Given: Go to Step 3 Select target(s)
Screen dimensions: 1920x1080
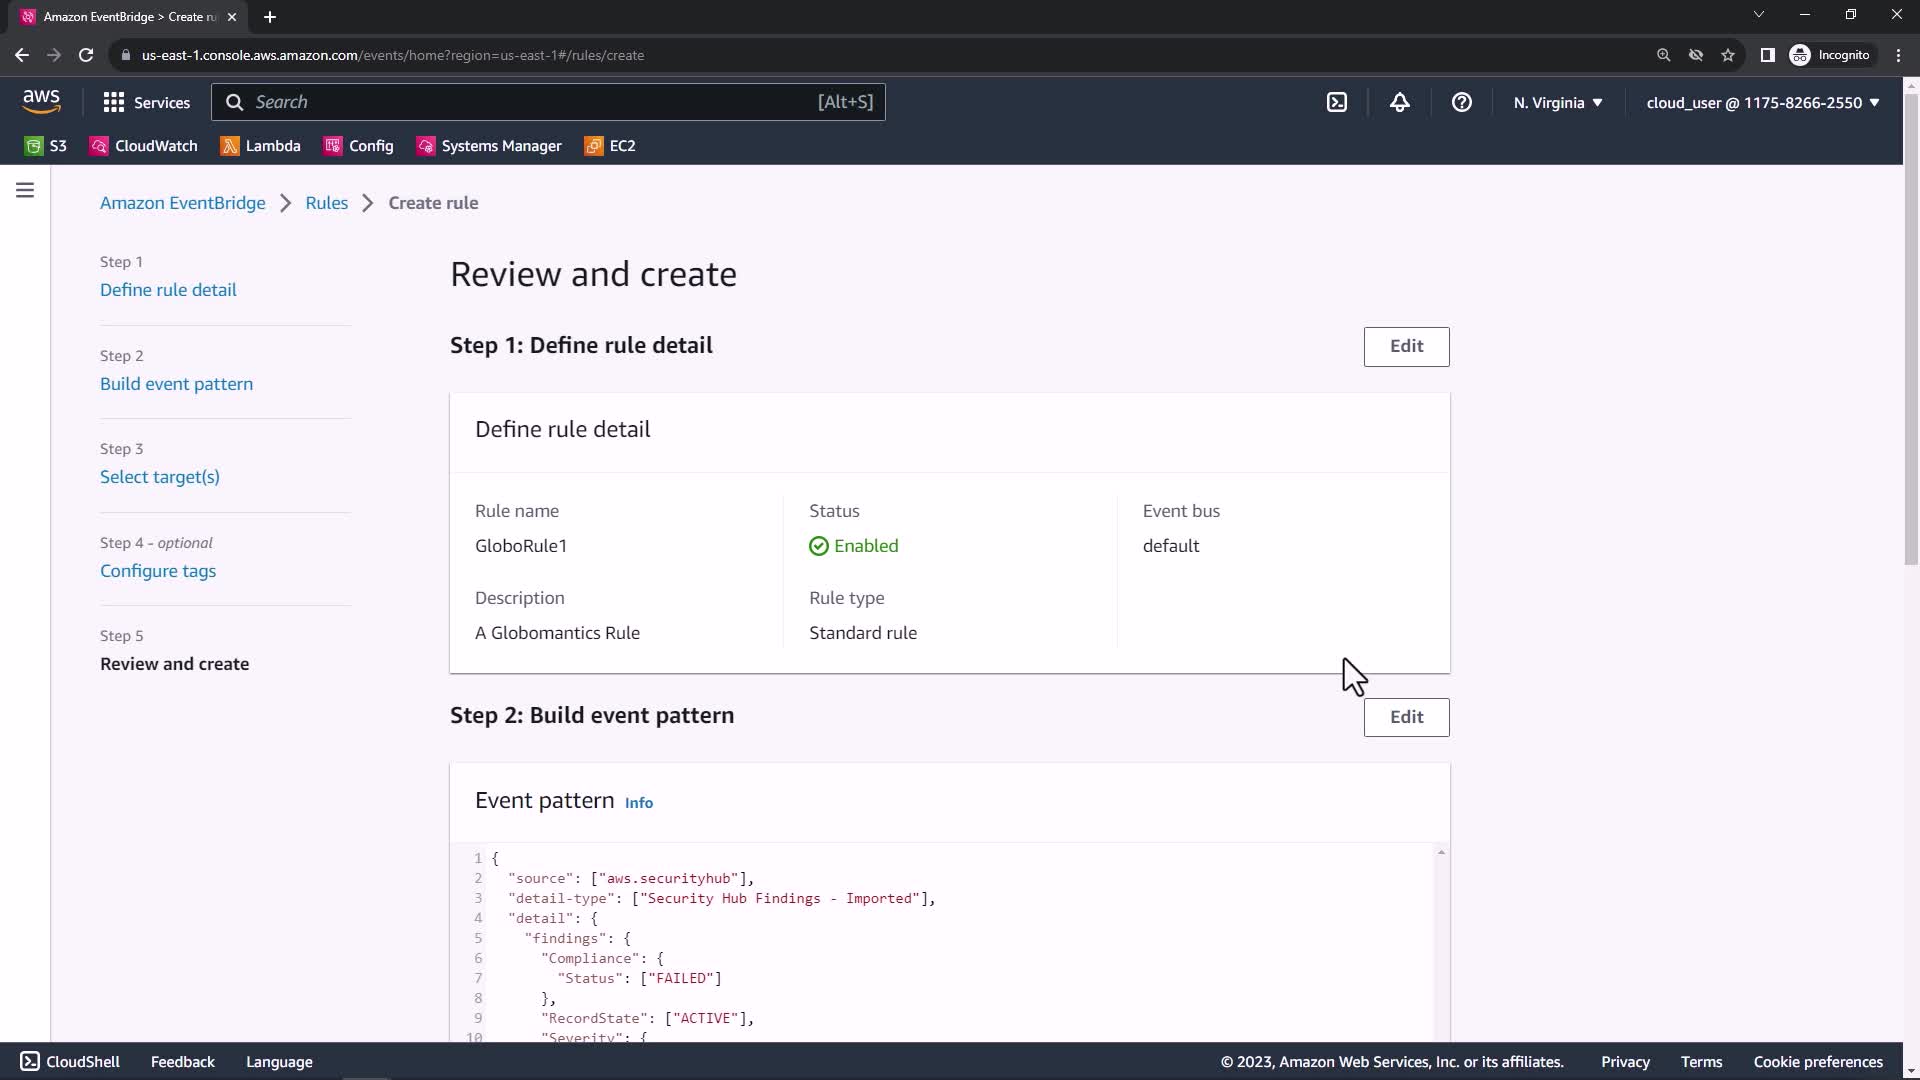Looking at the screenshot, I should coord(159,477).
